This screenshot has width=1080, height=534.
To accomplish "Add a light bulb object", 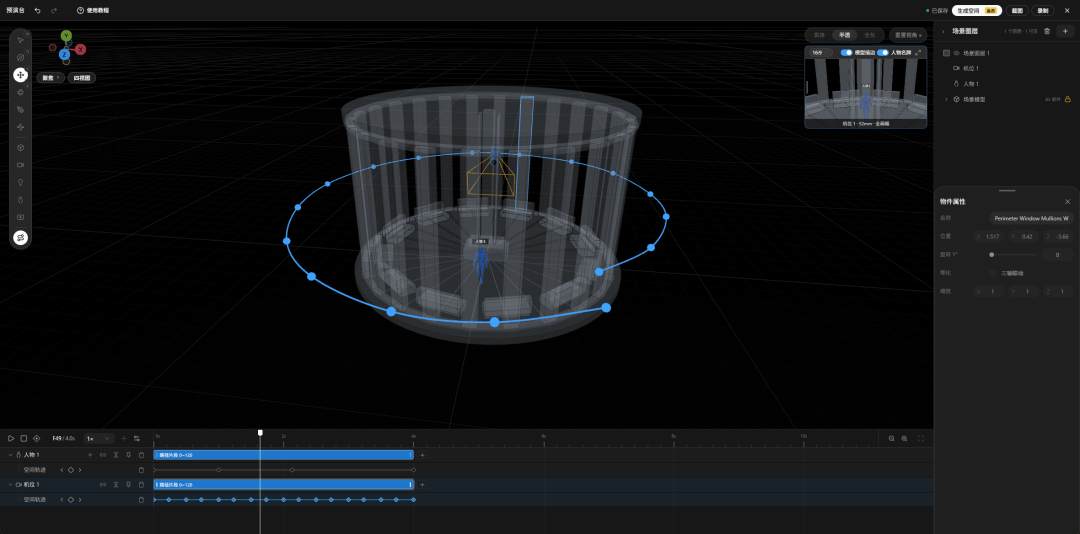I will [21, 183].
